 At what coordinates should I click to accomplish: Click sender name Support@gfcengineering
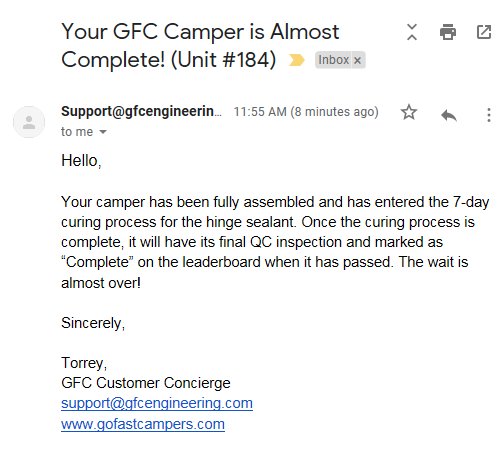141,111
